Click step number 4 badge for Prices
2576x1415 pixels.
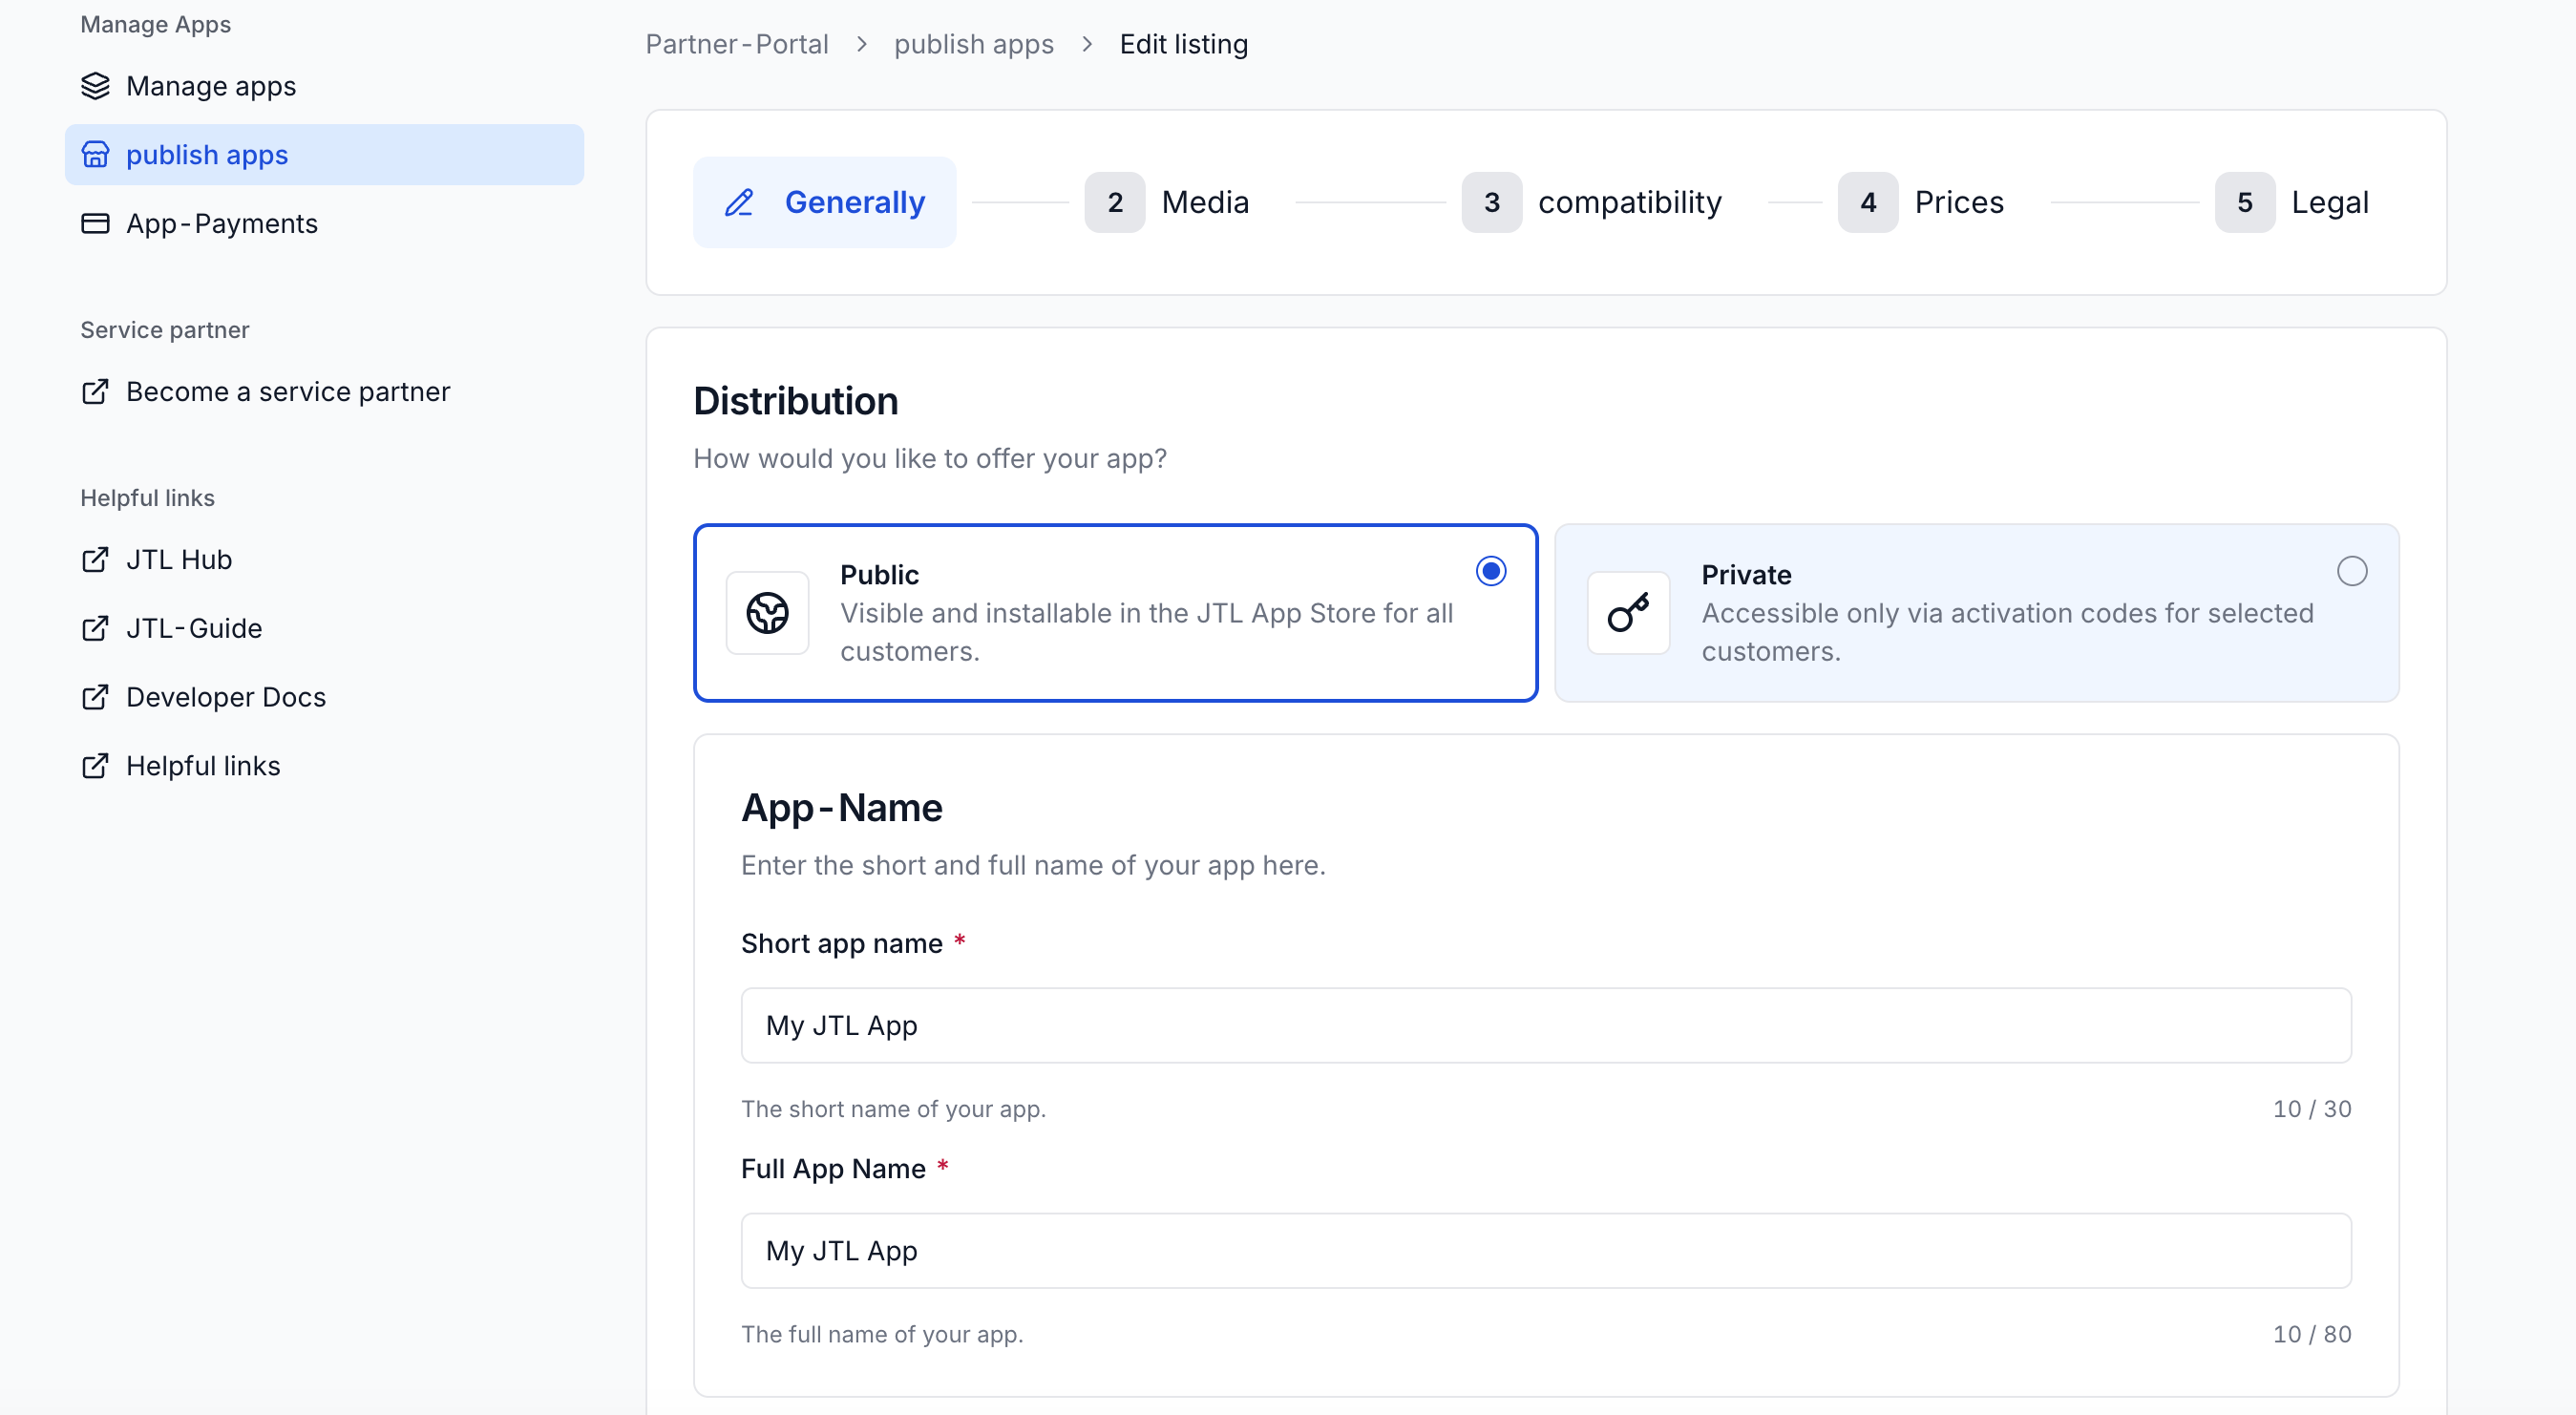click(x=1868, y=202)
